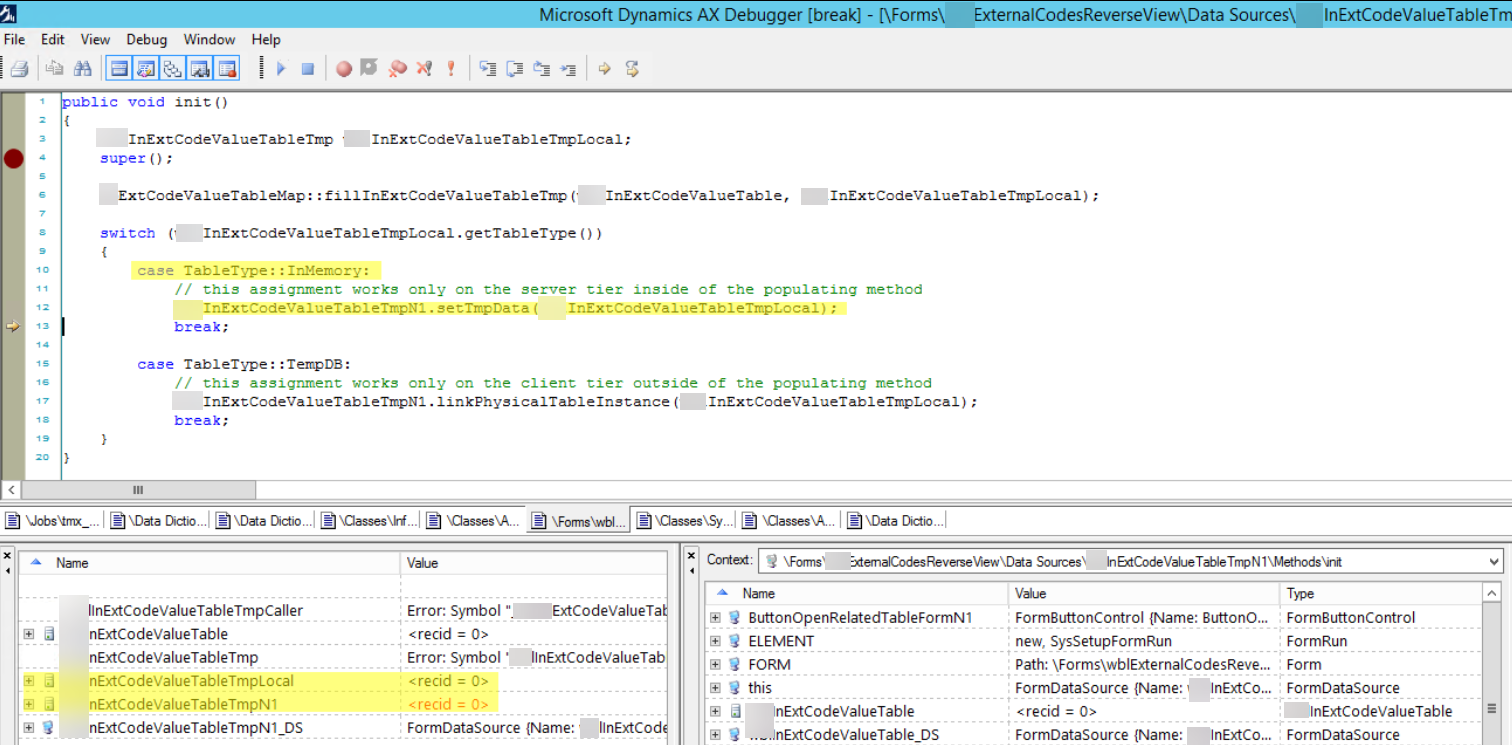Click the 'new, SysSetupFormRun' value cell
1512x745 pixels.
pyautogui.click(x=1144, y=641)
